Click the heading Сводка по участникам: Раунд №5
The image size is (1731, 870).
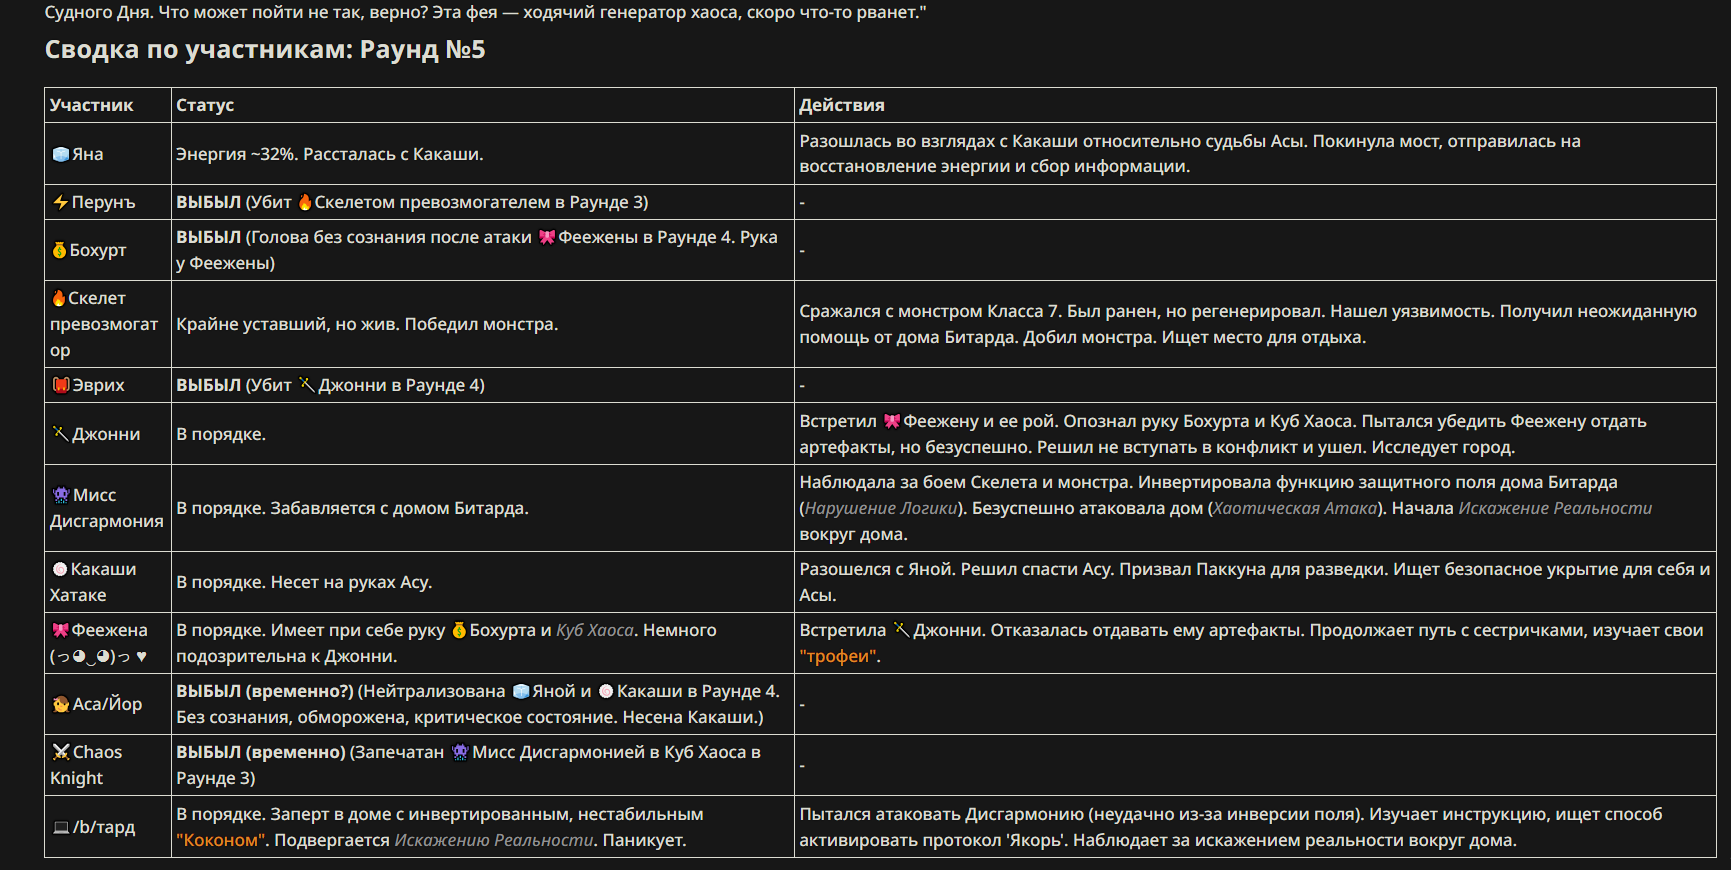tap(265, 50)
